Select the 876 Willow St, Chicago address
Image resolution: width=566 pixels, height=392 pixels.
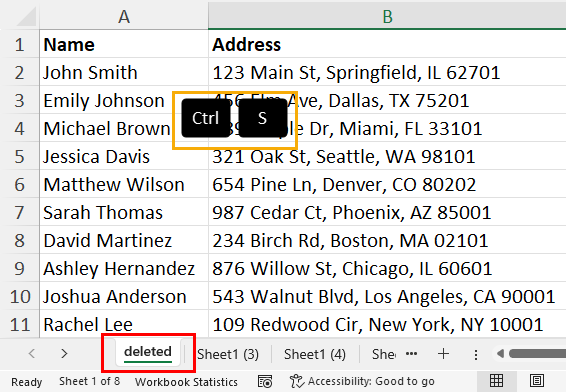387,268
